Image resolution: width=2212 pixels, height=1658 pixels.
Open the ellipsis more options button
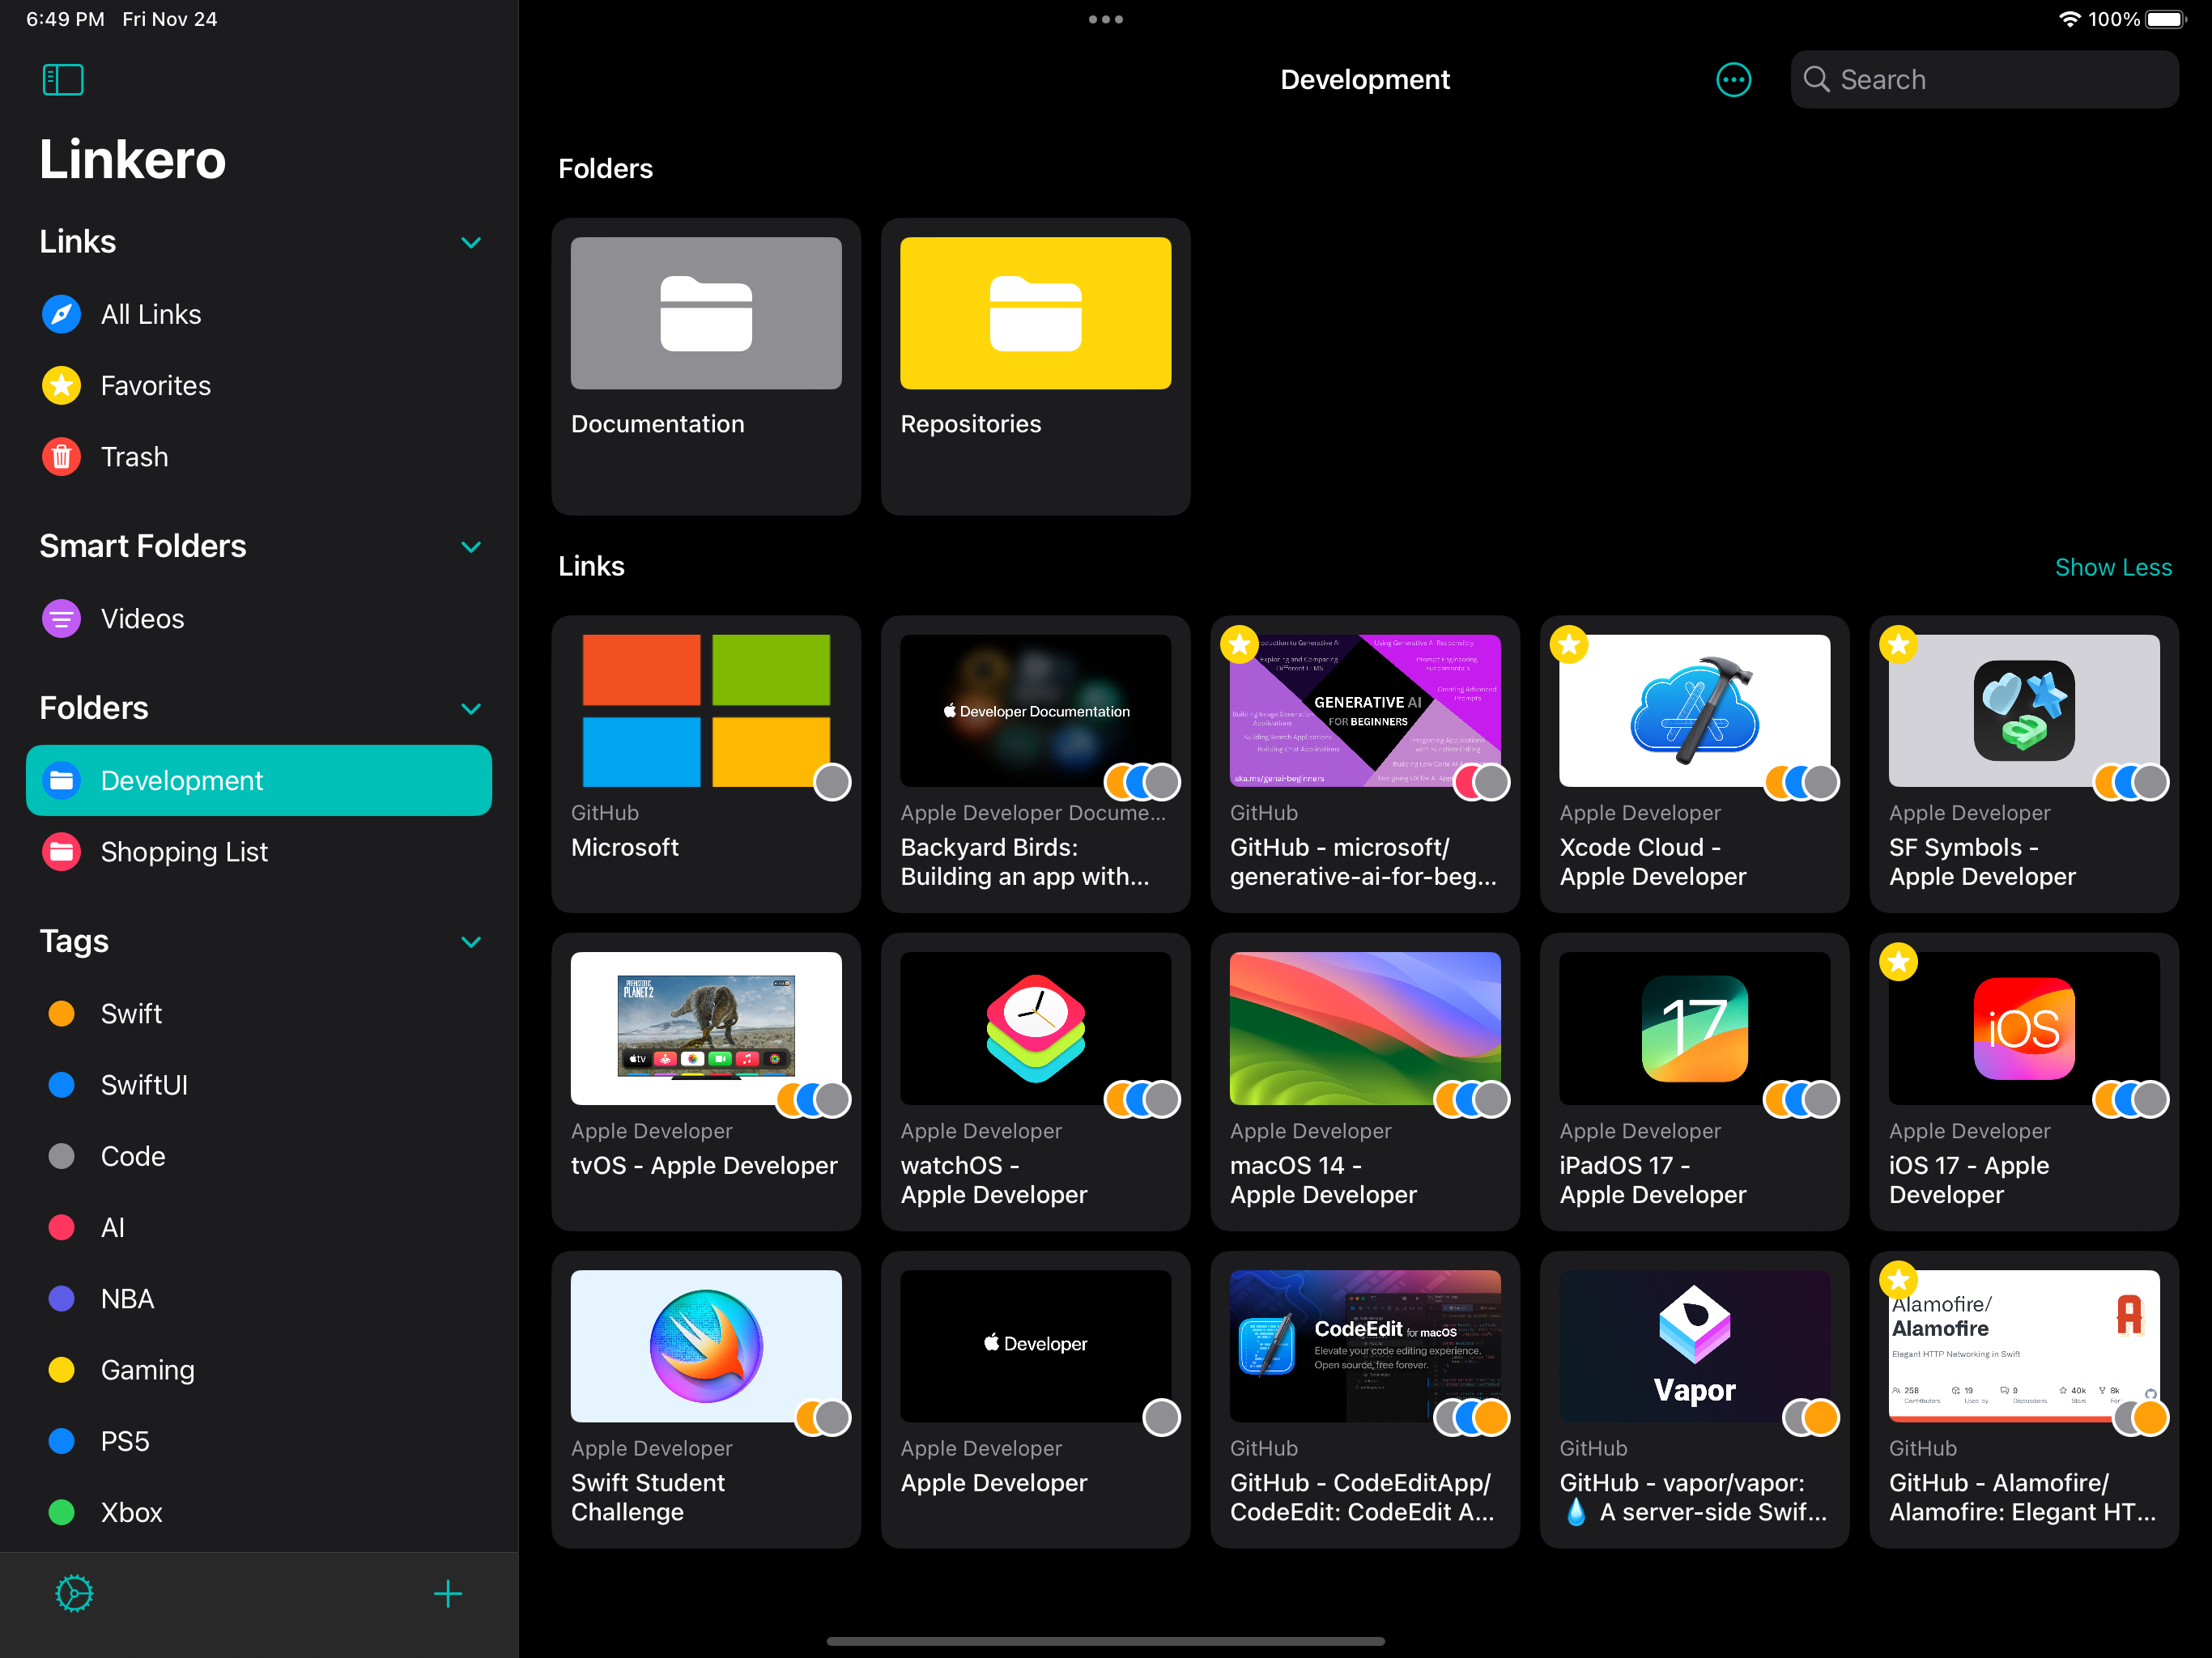click(x=1733, y=79)
